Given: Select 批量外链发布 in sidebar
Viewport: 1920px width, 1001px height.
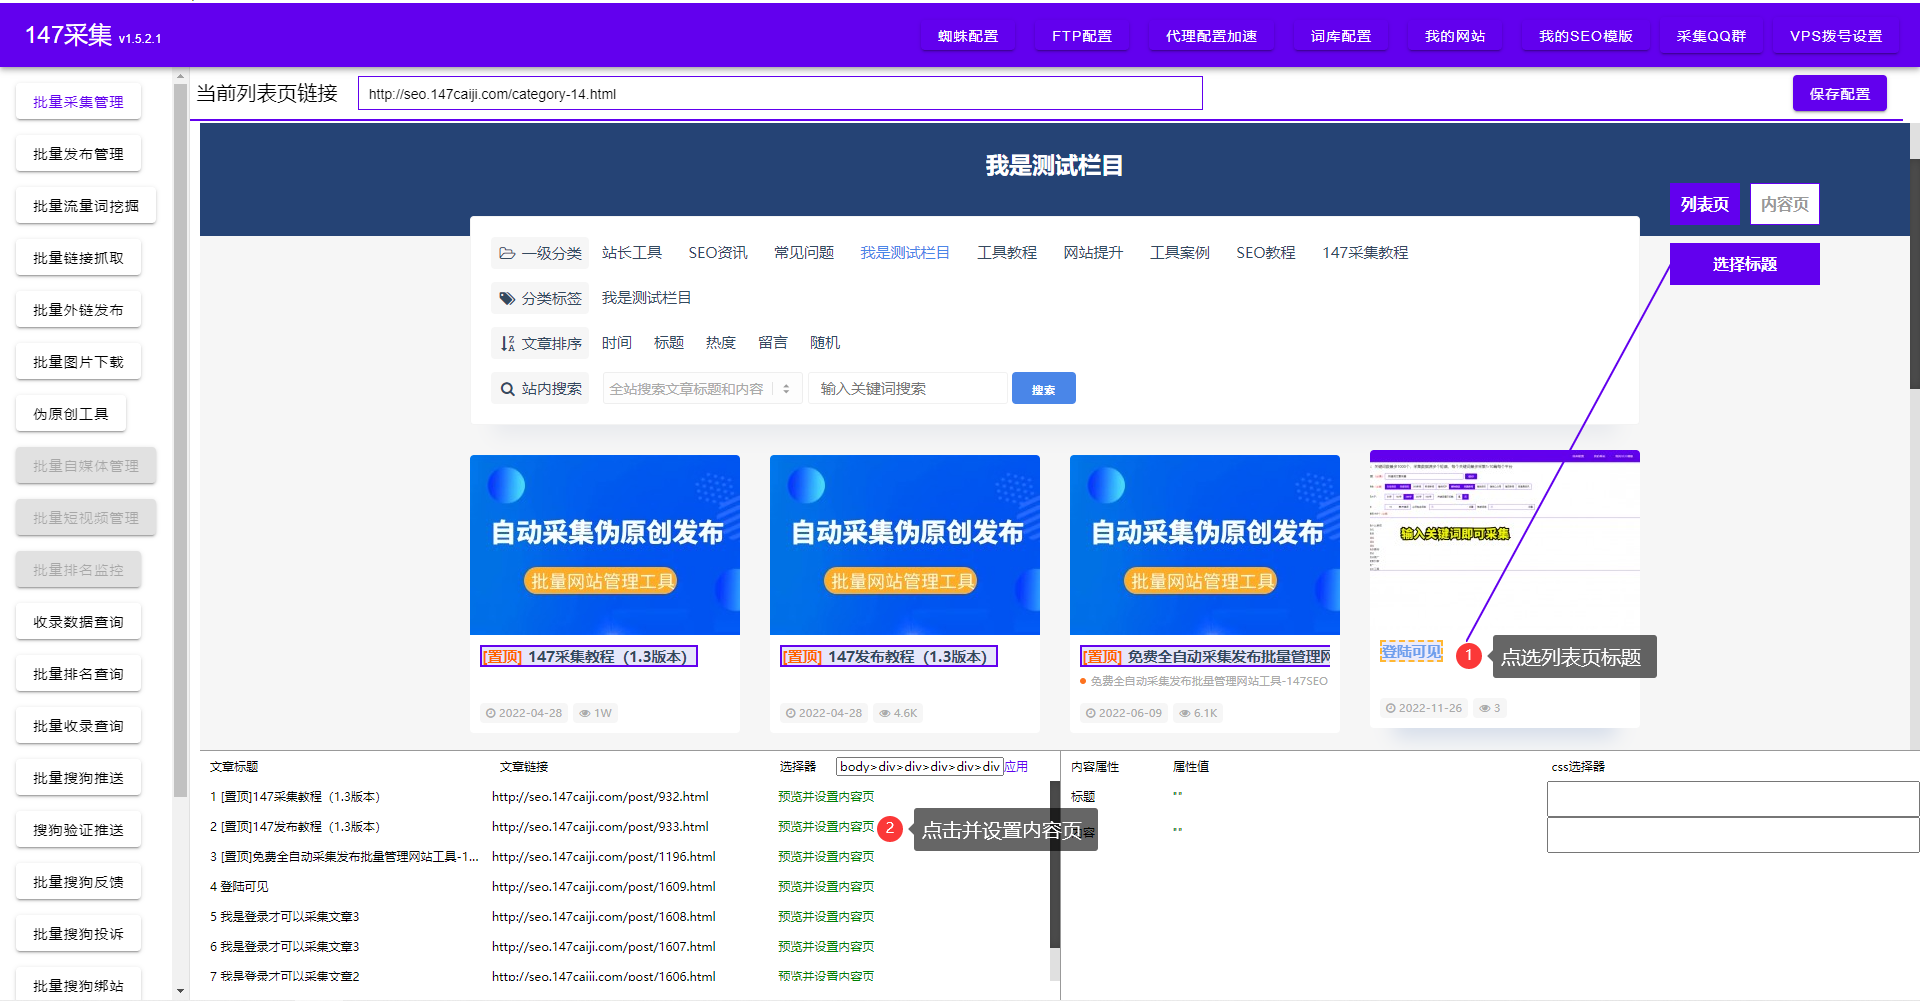Looking at the screenshot, I should [x=78, y=310].
